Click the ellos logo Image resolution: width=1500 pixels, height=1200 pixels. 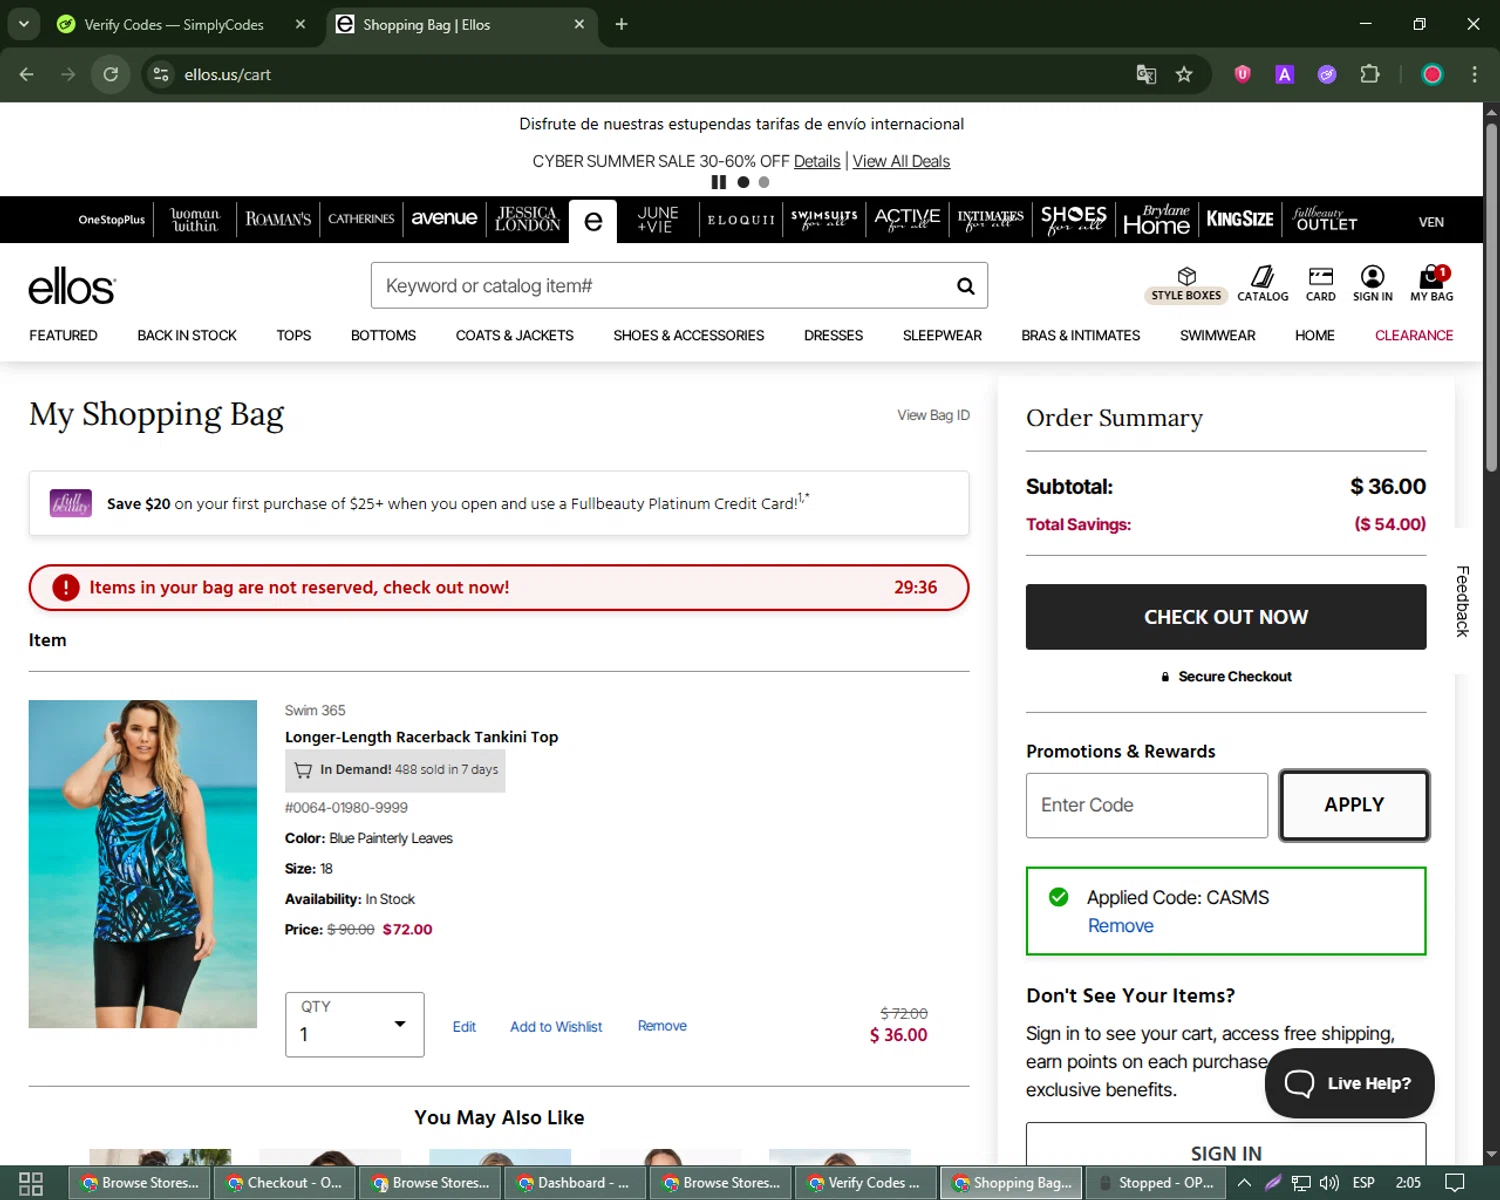click(x=72, y=287)
